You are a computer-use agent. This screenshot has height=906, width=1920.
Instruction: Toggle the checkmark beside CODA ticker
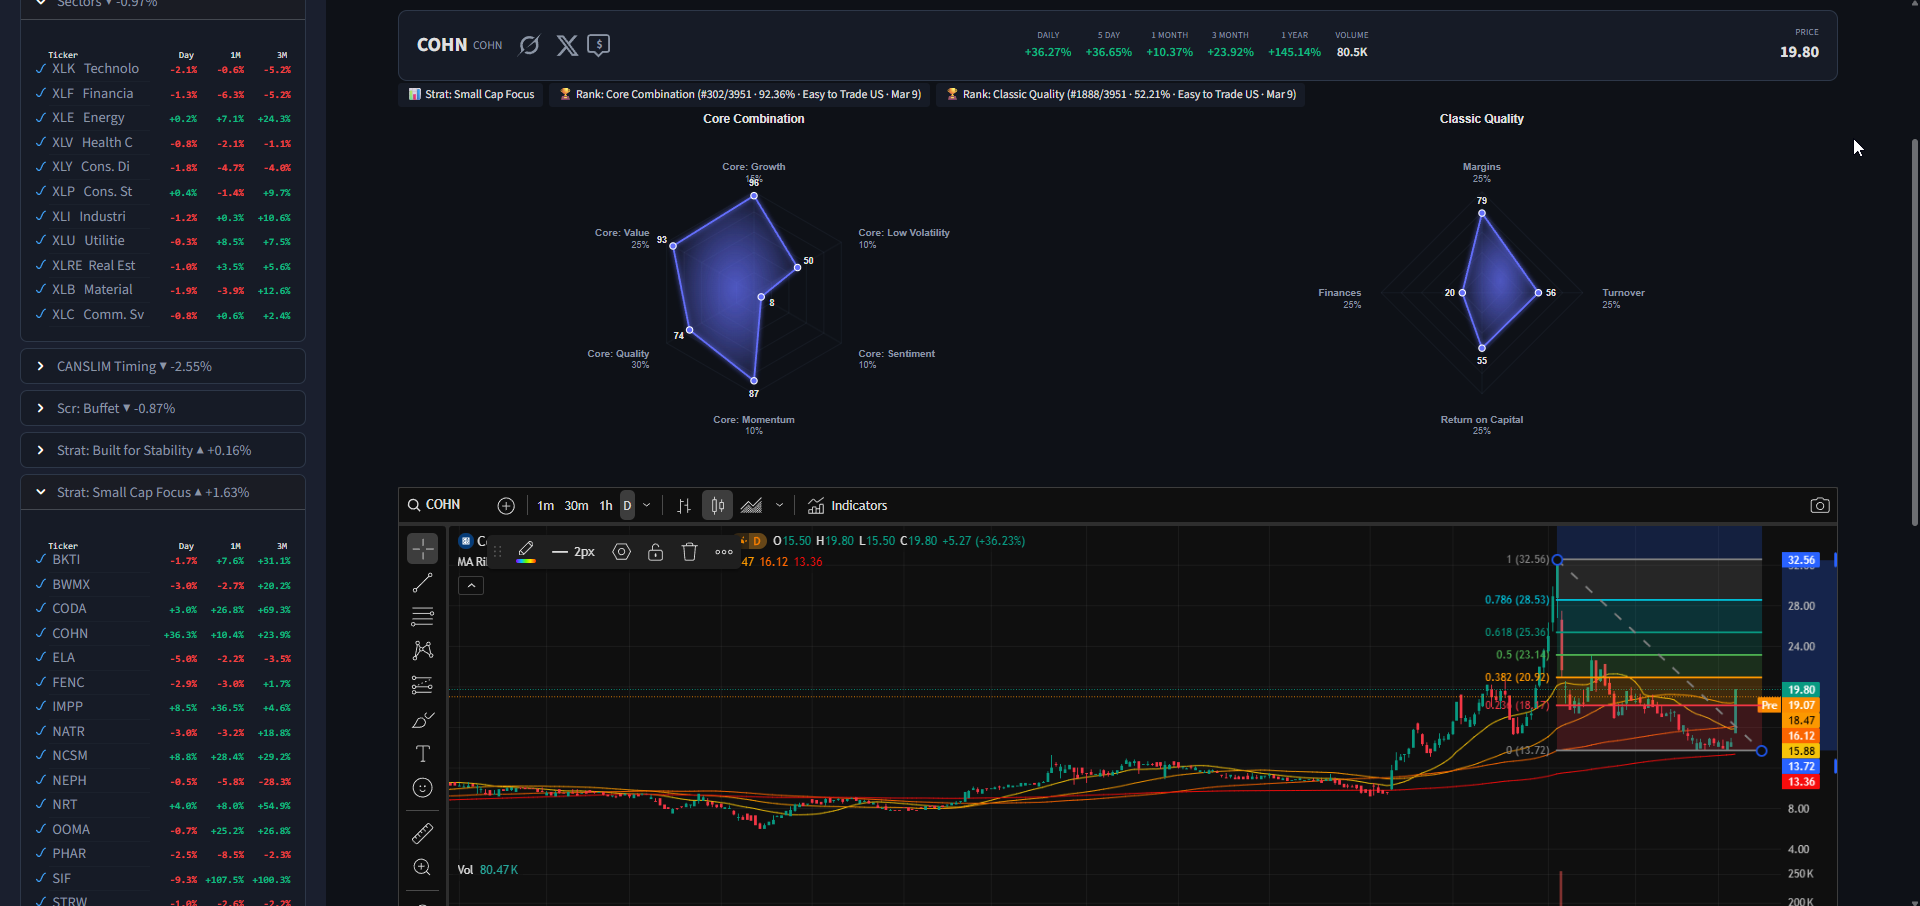[41, 609]
